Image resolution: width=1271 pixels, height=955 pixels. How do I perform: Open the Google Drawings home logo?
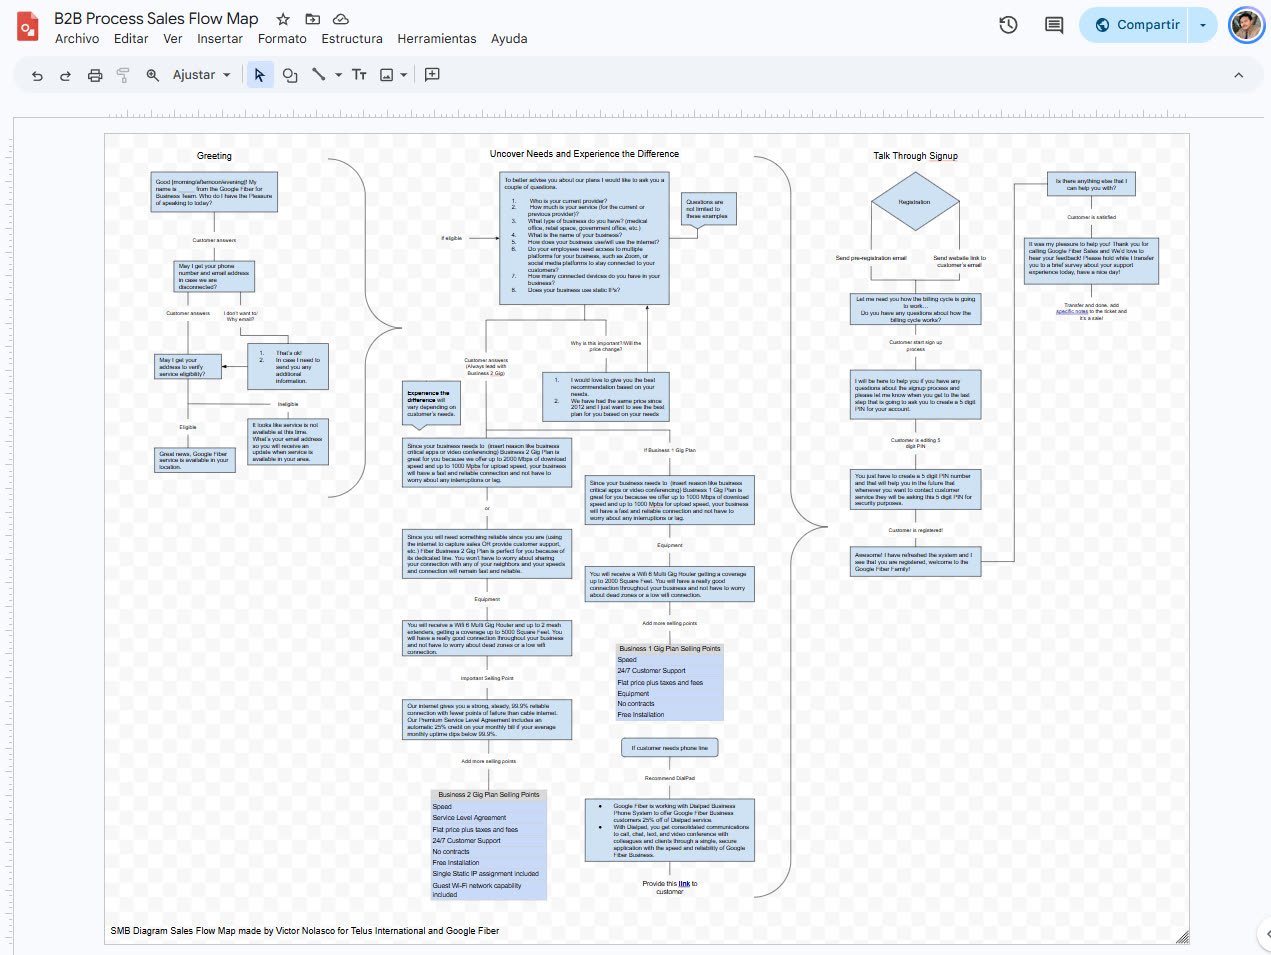[x=27, y=27]
